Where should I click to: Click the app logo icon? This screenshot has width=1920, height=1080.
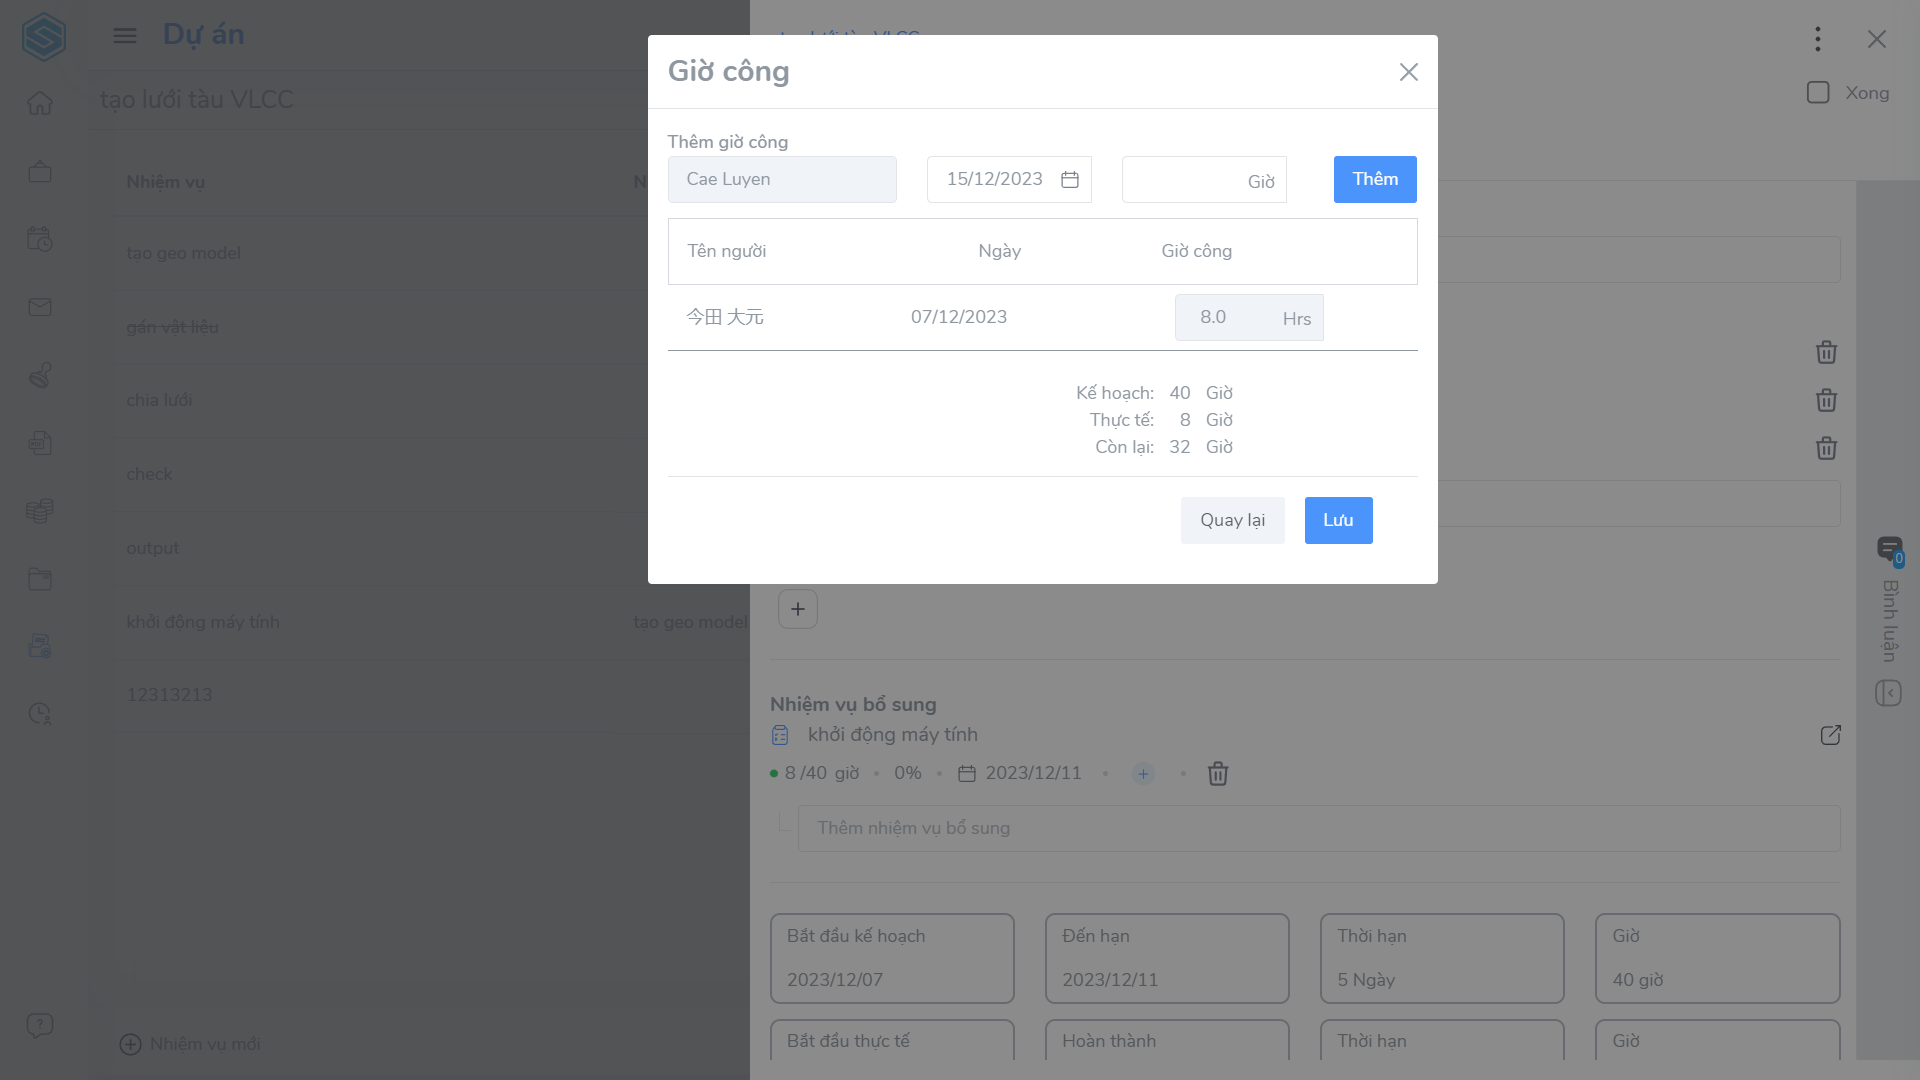pyautogui.click(x=44, y=37)
